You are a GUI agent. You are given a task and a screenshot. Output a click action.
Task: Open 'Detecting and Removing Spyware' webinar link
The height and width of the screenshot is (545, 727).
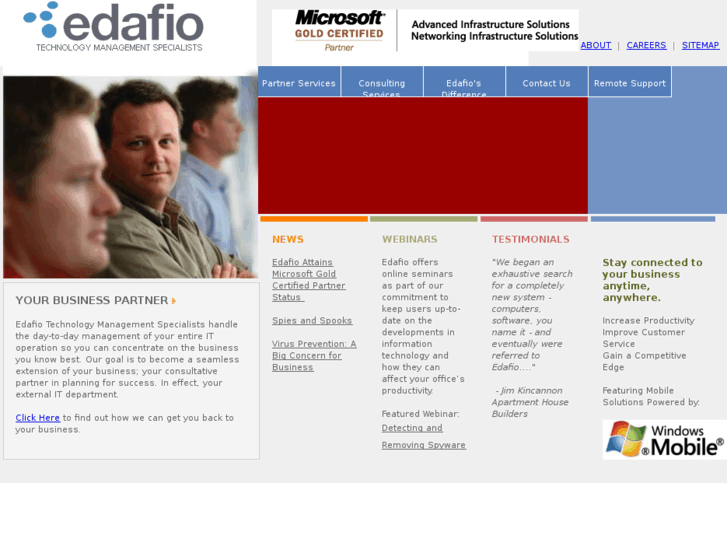click(x=423, y=436)
